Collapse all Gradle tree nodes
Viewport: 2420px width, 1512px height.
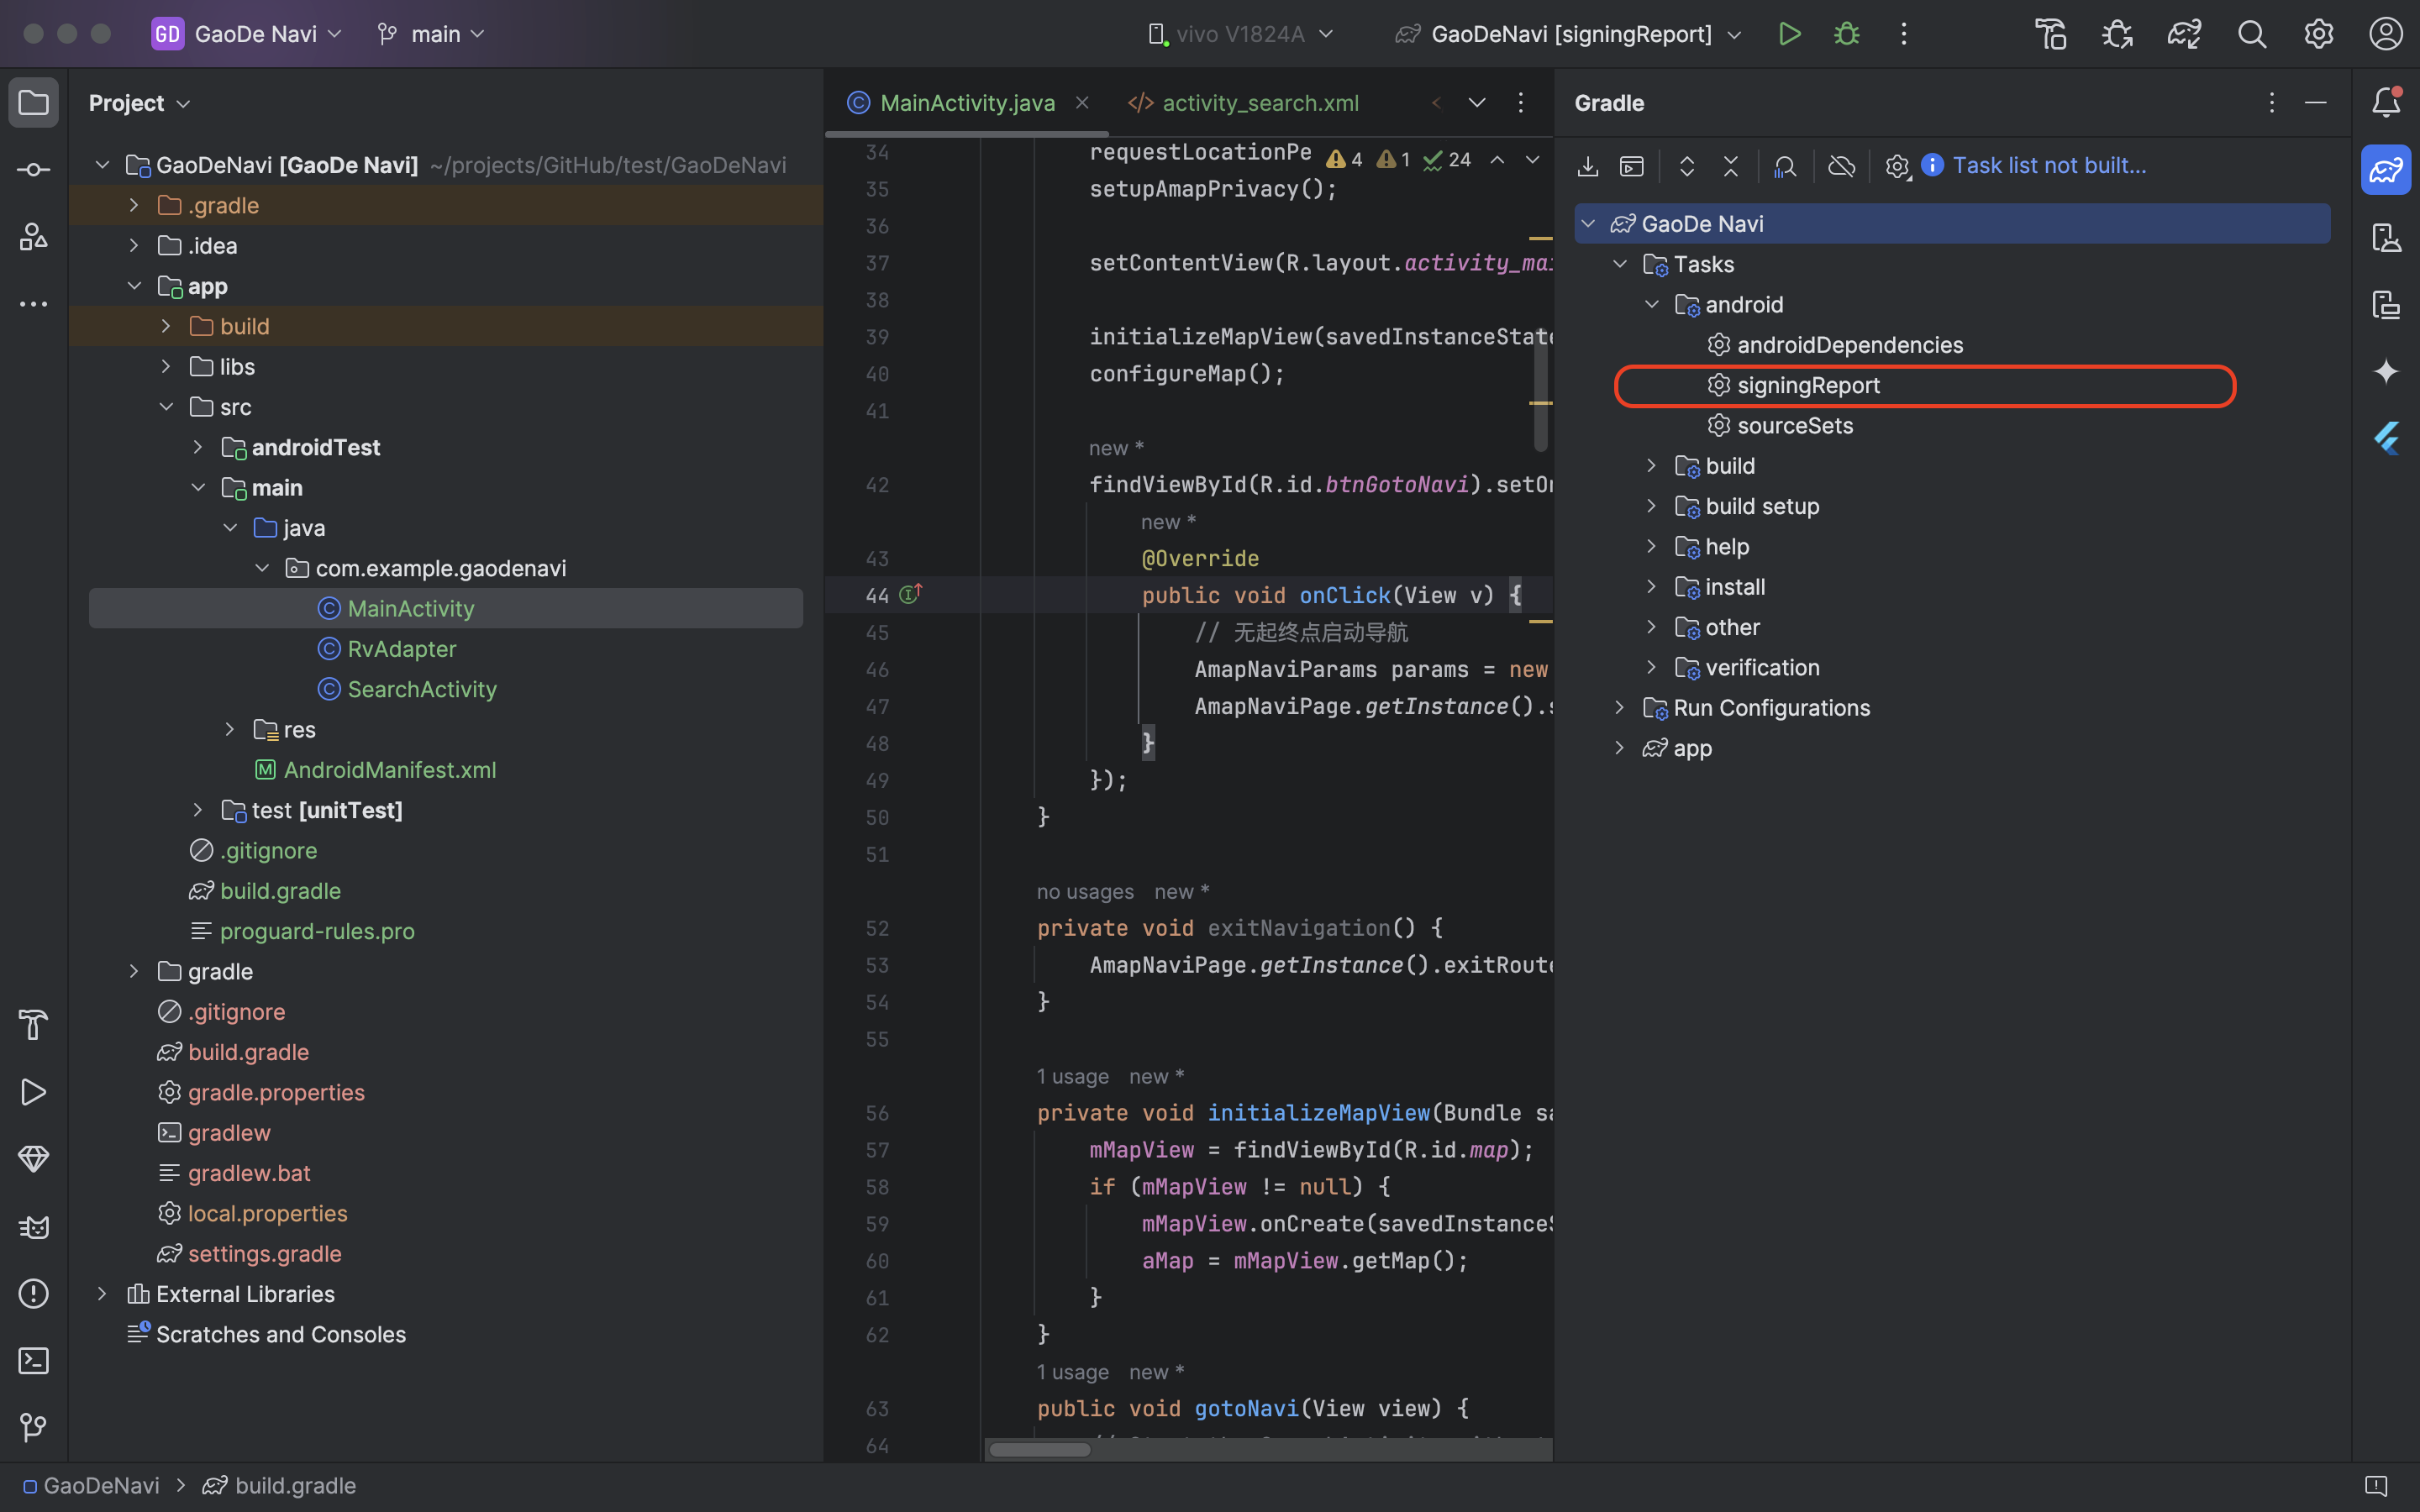(1731, 166)
